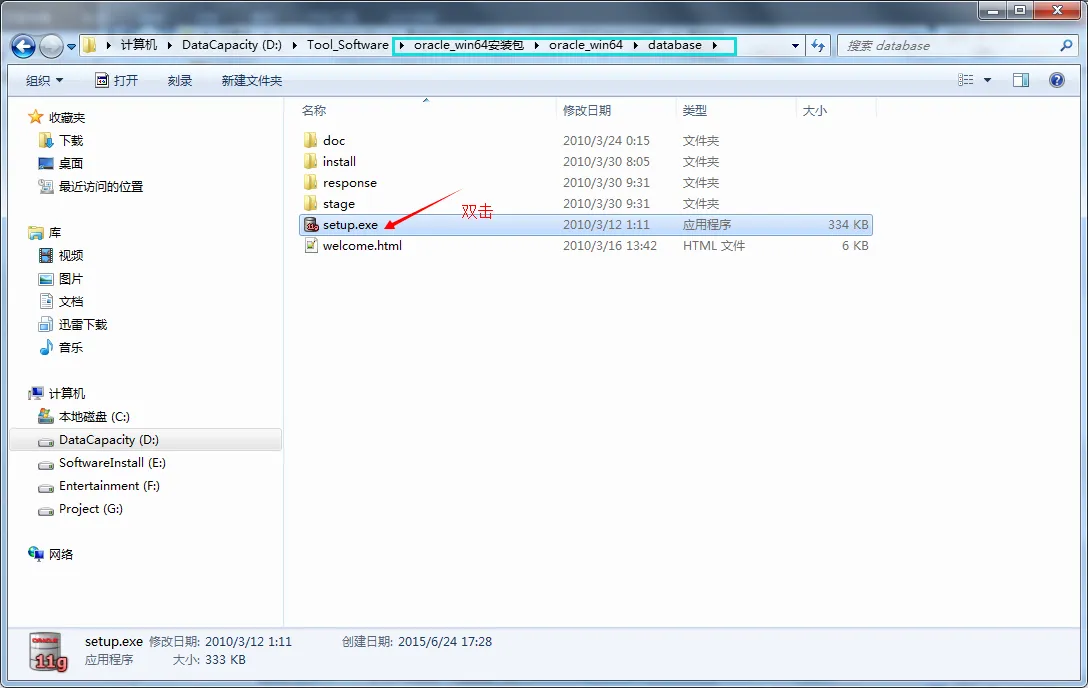This screenshot has width=1088, height=688.
Task: Open 最近访问的位置 in favorites
Action: pos(101,187)
